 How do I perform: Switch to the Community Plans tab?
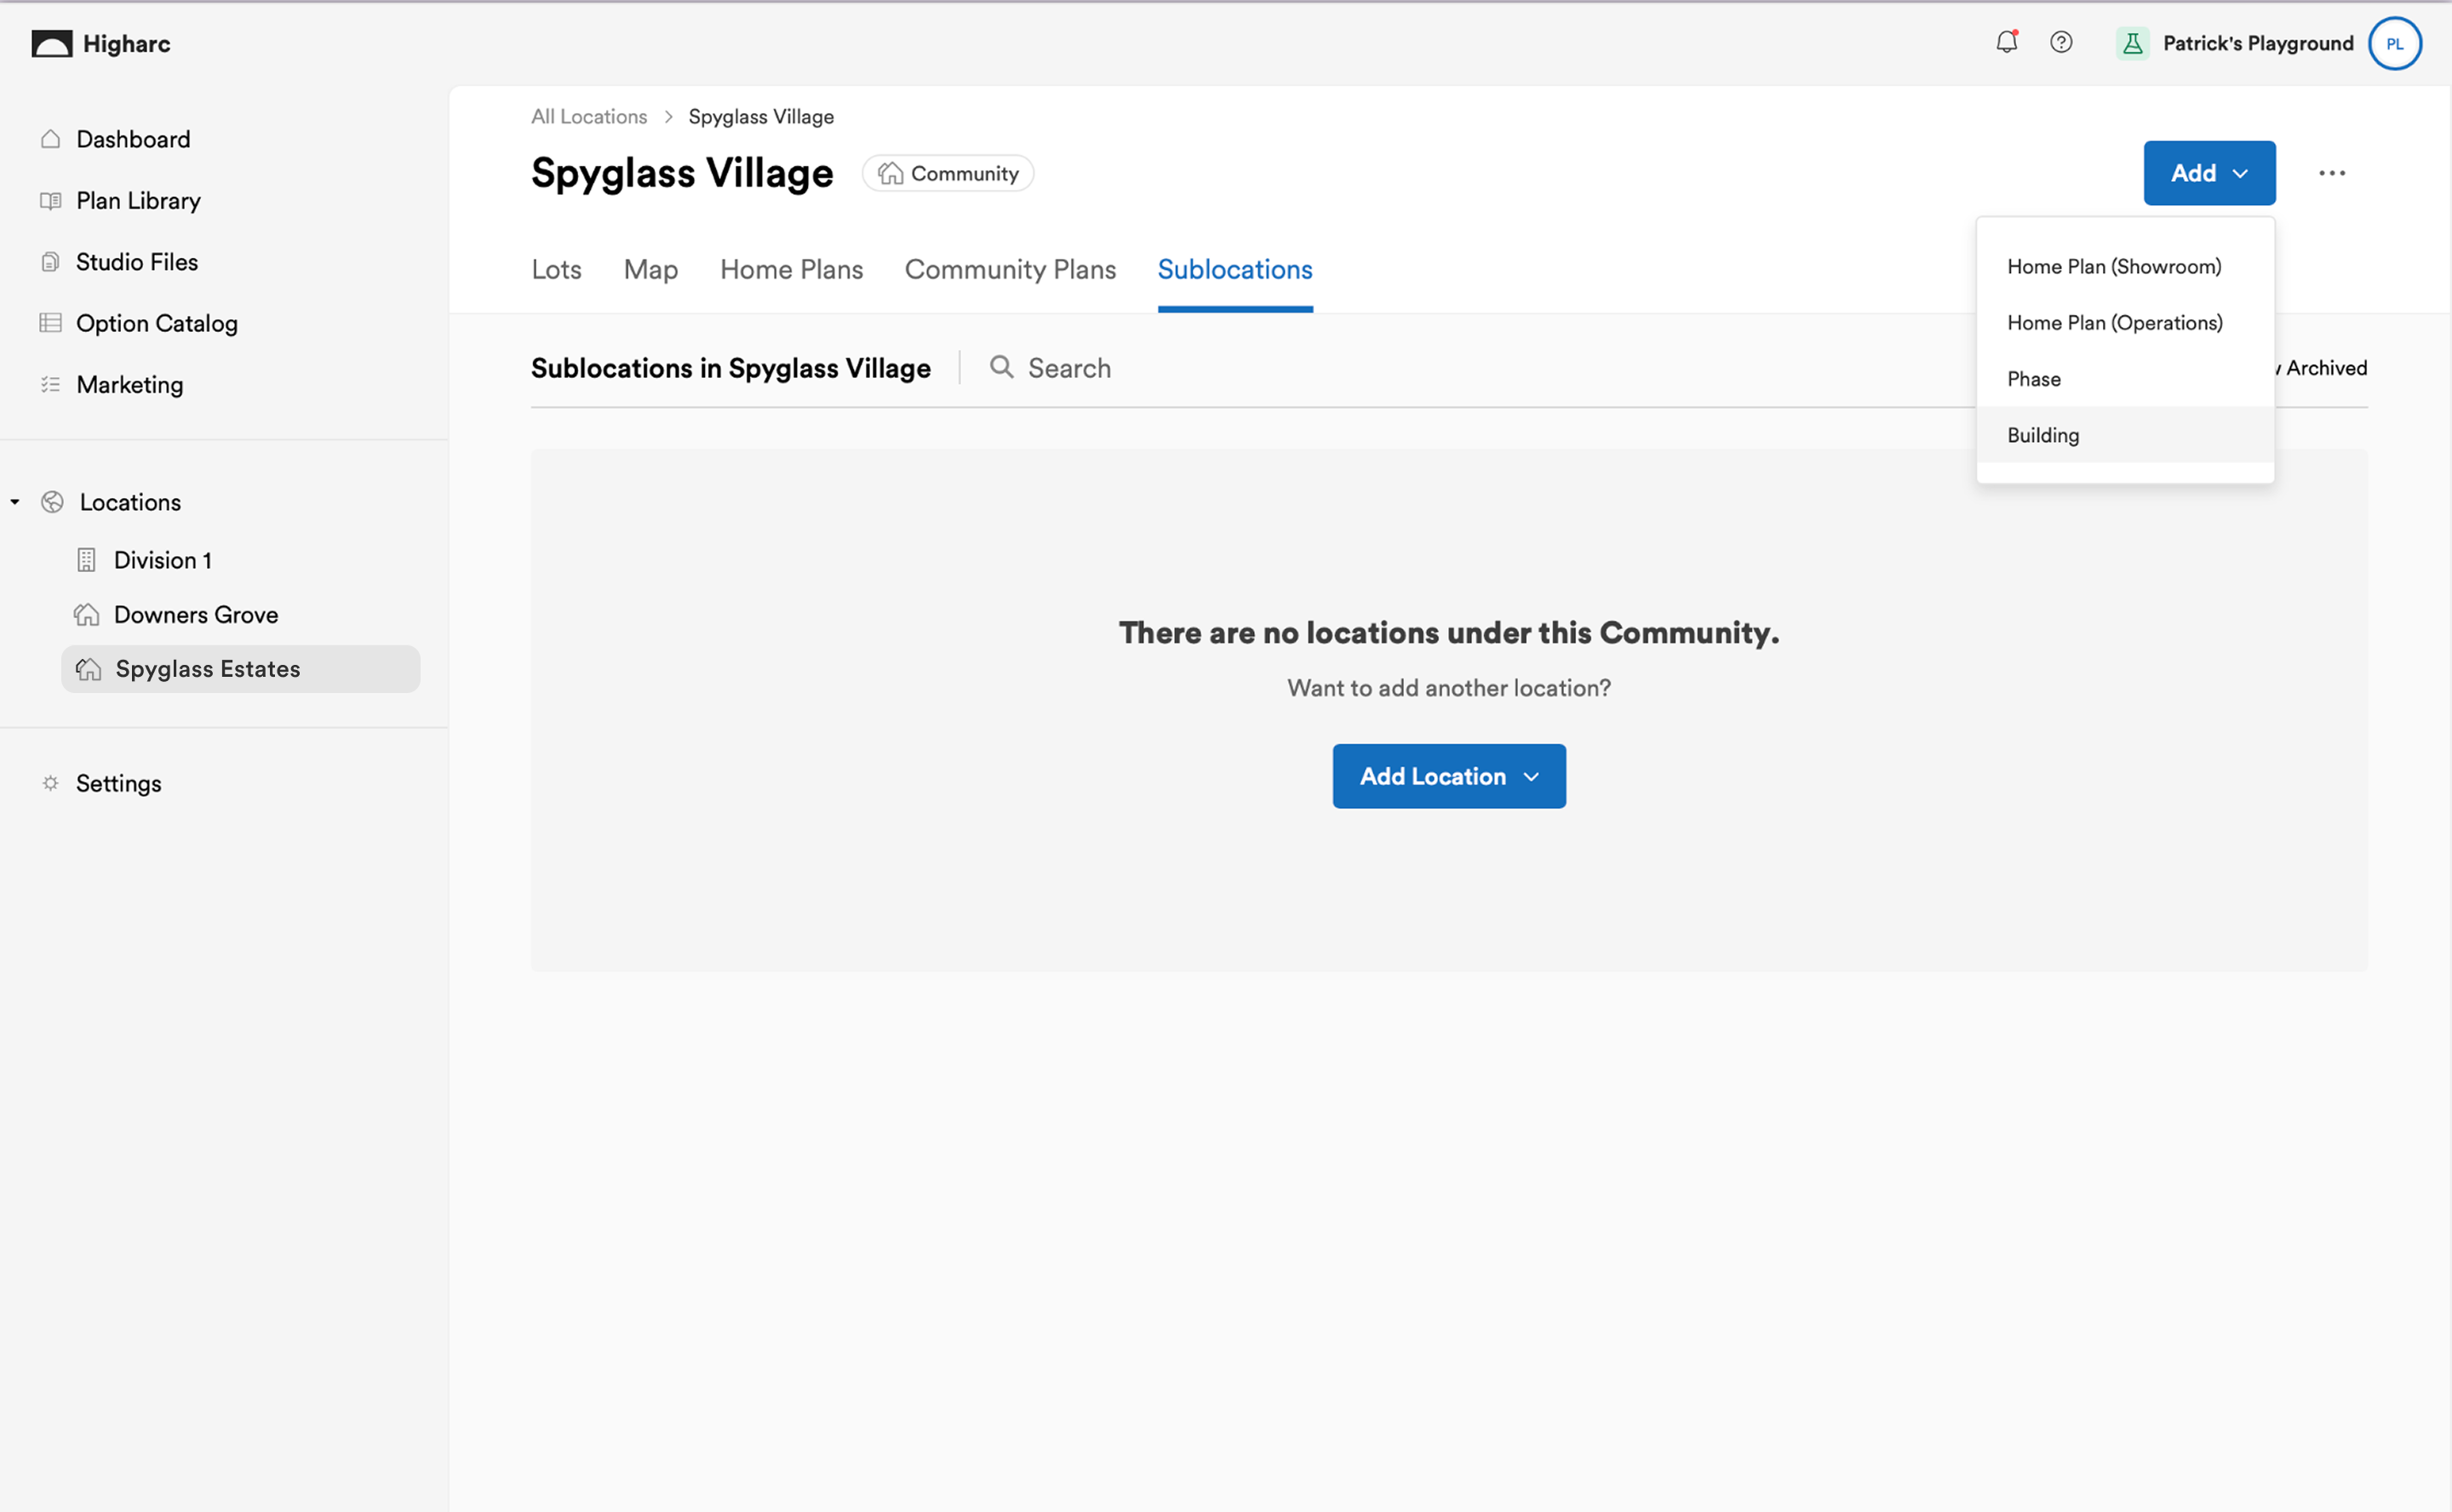1010,269
